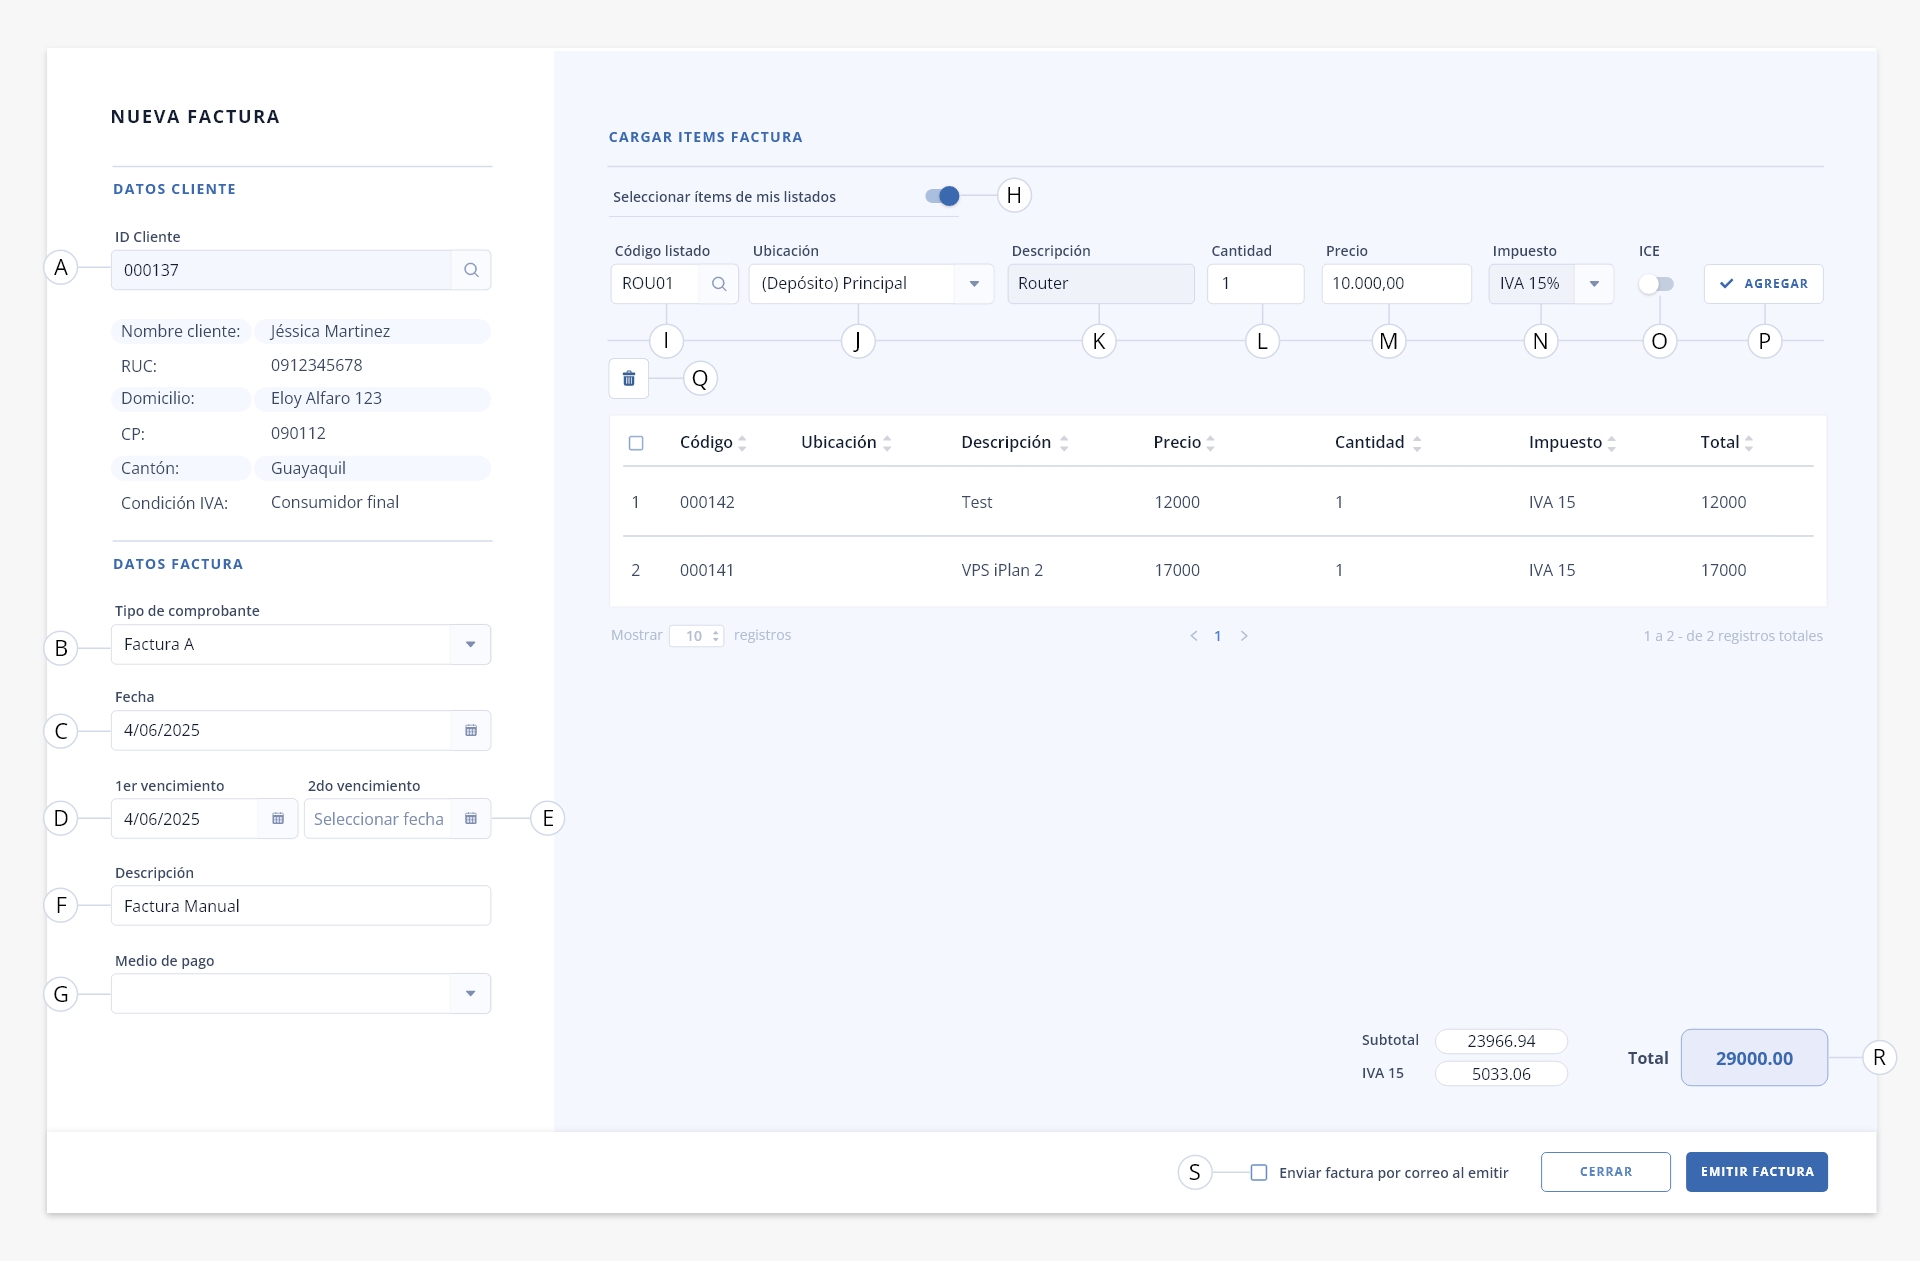The width and height of the screenshot is (1920, 1261).
Task: Click the Descripción field containing Factura Manual
Action: point(301,906)
